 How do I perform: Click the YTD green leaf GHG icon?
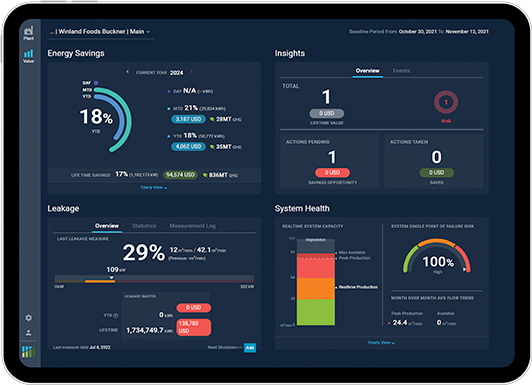[x=212, y=147]
